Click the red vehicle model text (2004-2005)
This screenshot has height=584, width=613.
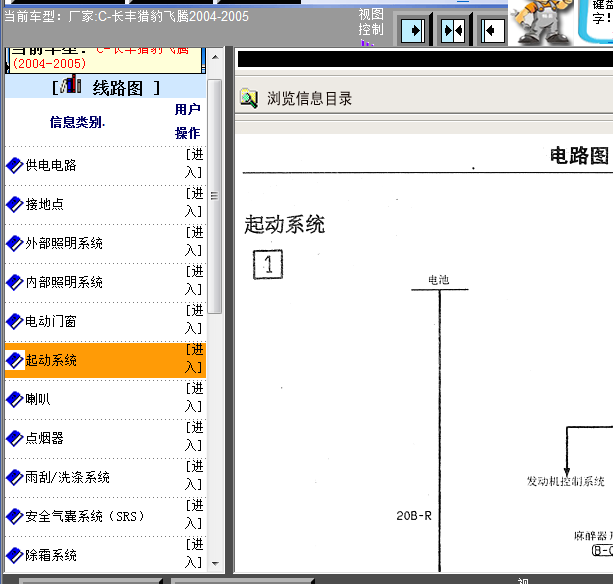(x=49, y=64)
